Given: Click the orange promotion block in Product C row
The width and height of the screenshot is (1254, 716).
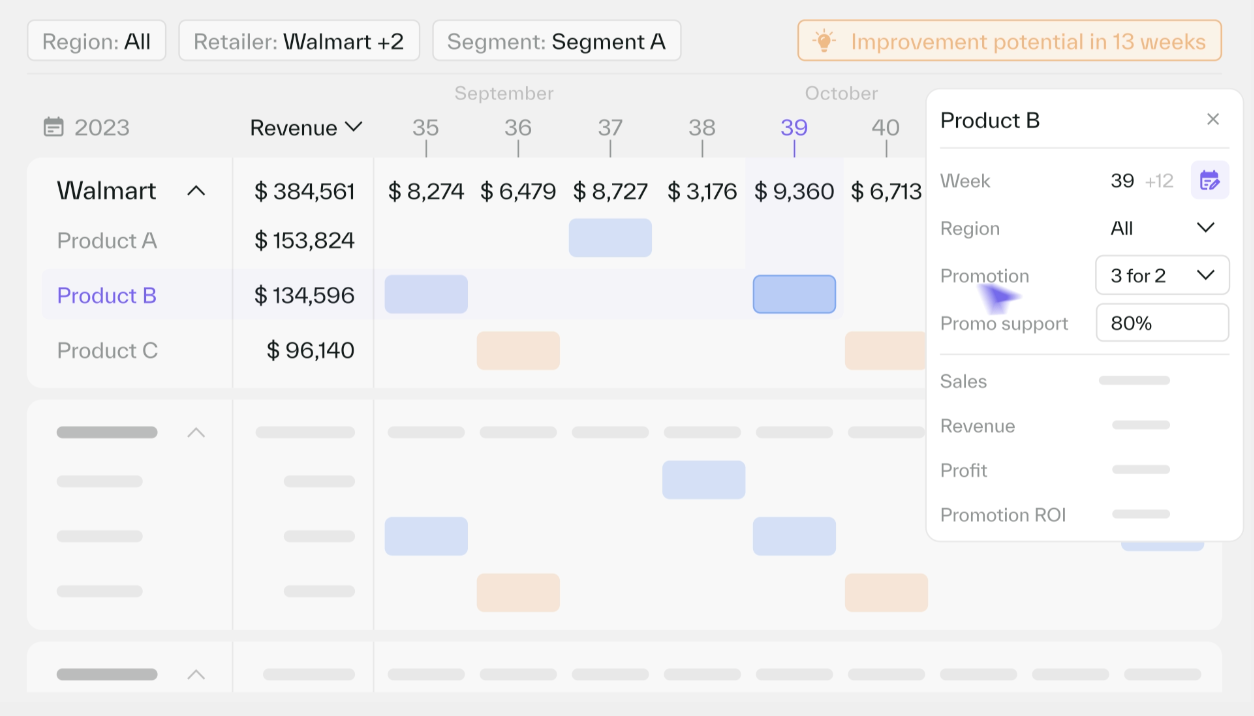Looking at the screenshot, I should point(519,351).
